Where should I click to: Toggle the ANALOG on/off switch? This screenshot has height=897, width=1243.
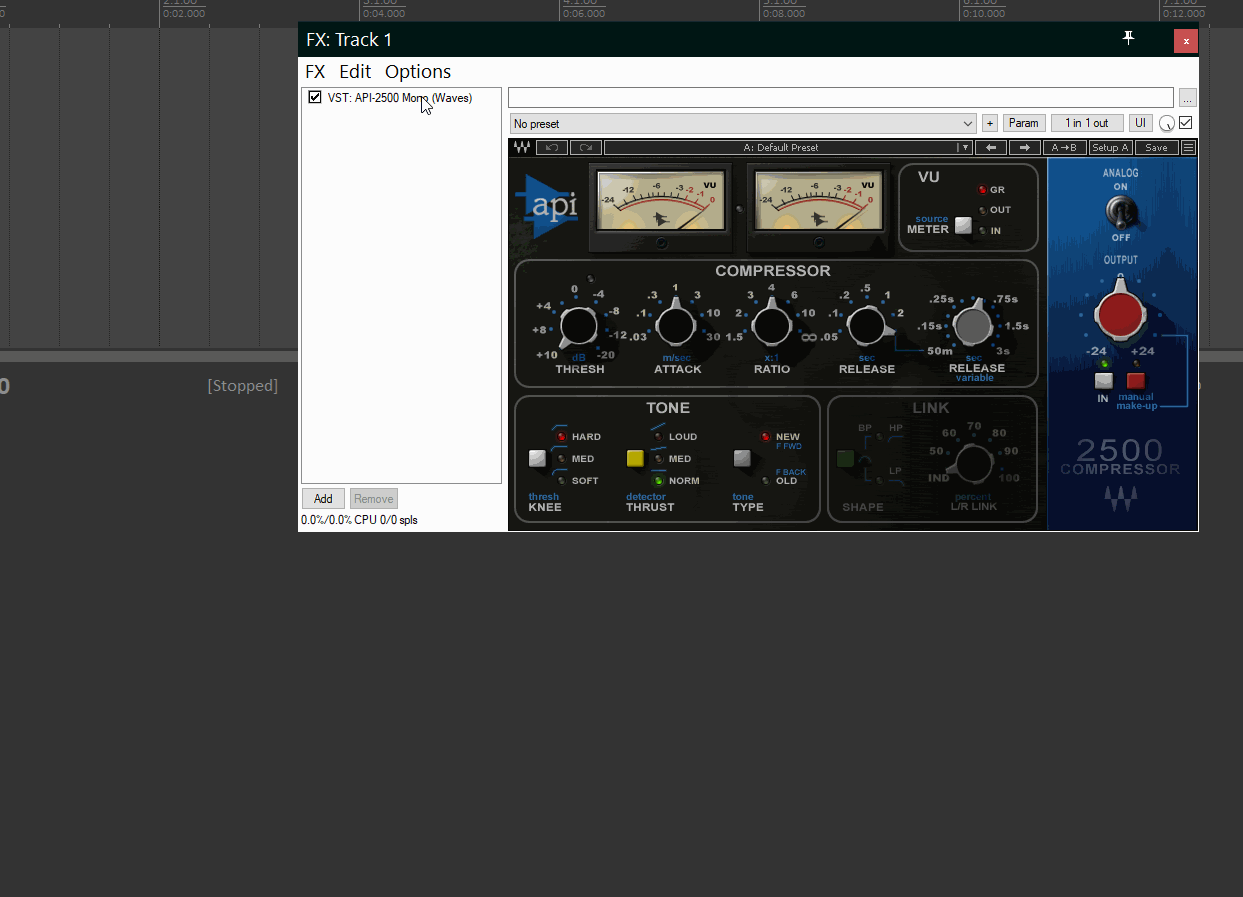(x=1120, y=211)
